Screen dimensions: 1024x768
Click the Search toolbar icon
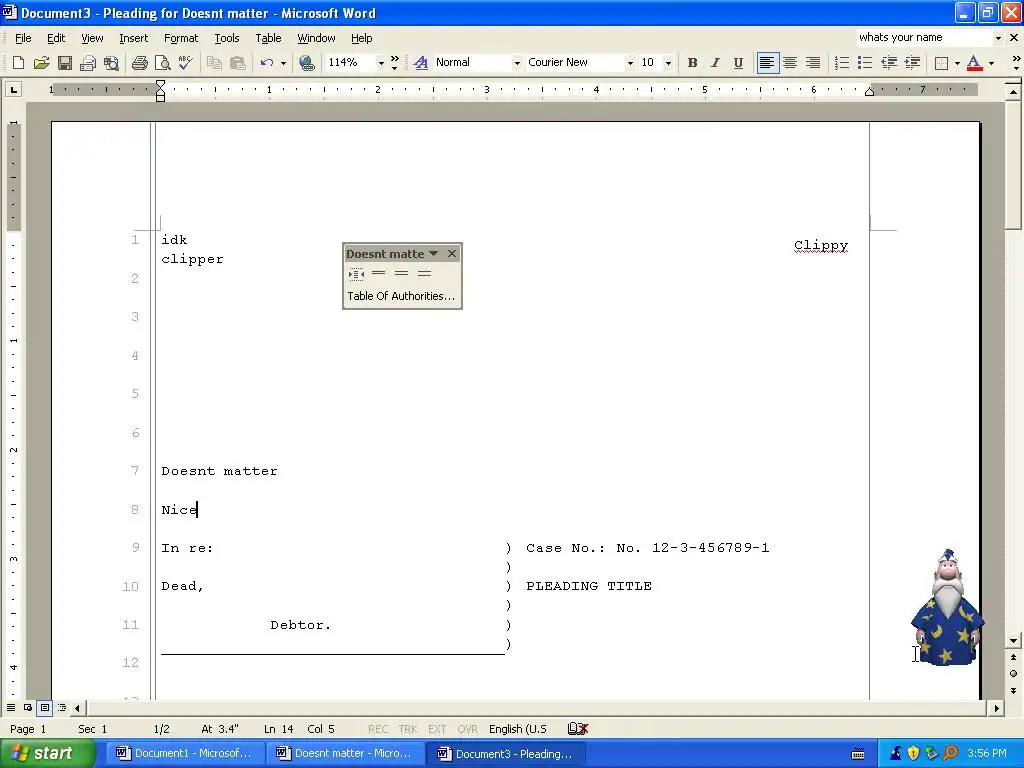click(111, 63)
